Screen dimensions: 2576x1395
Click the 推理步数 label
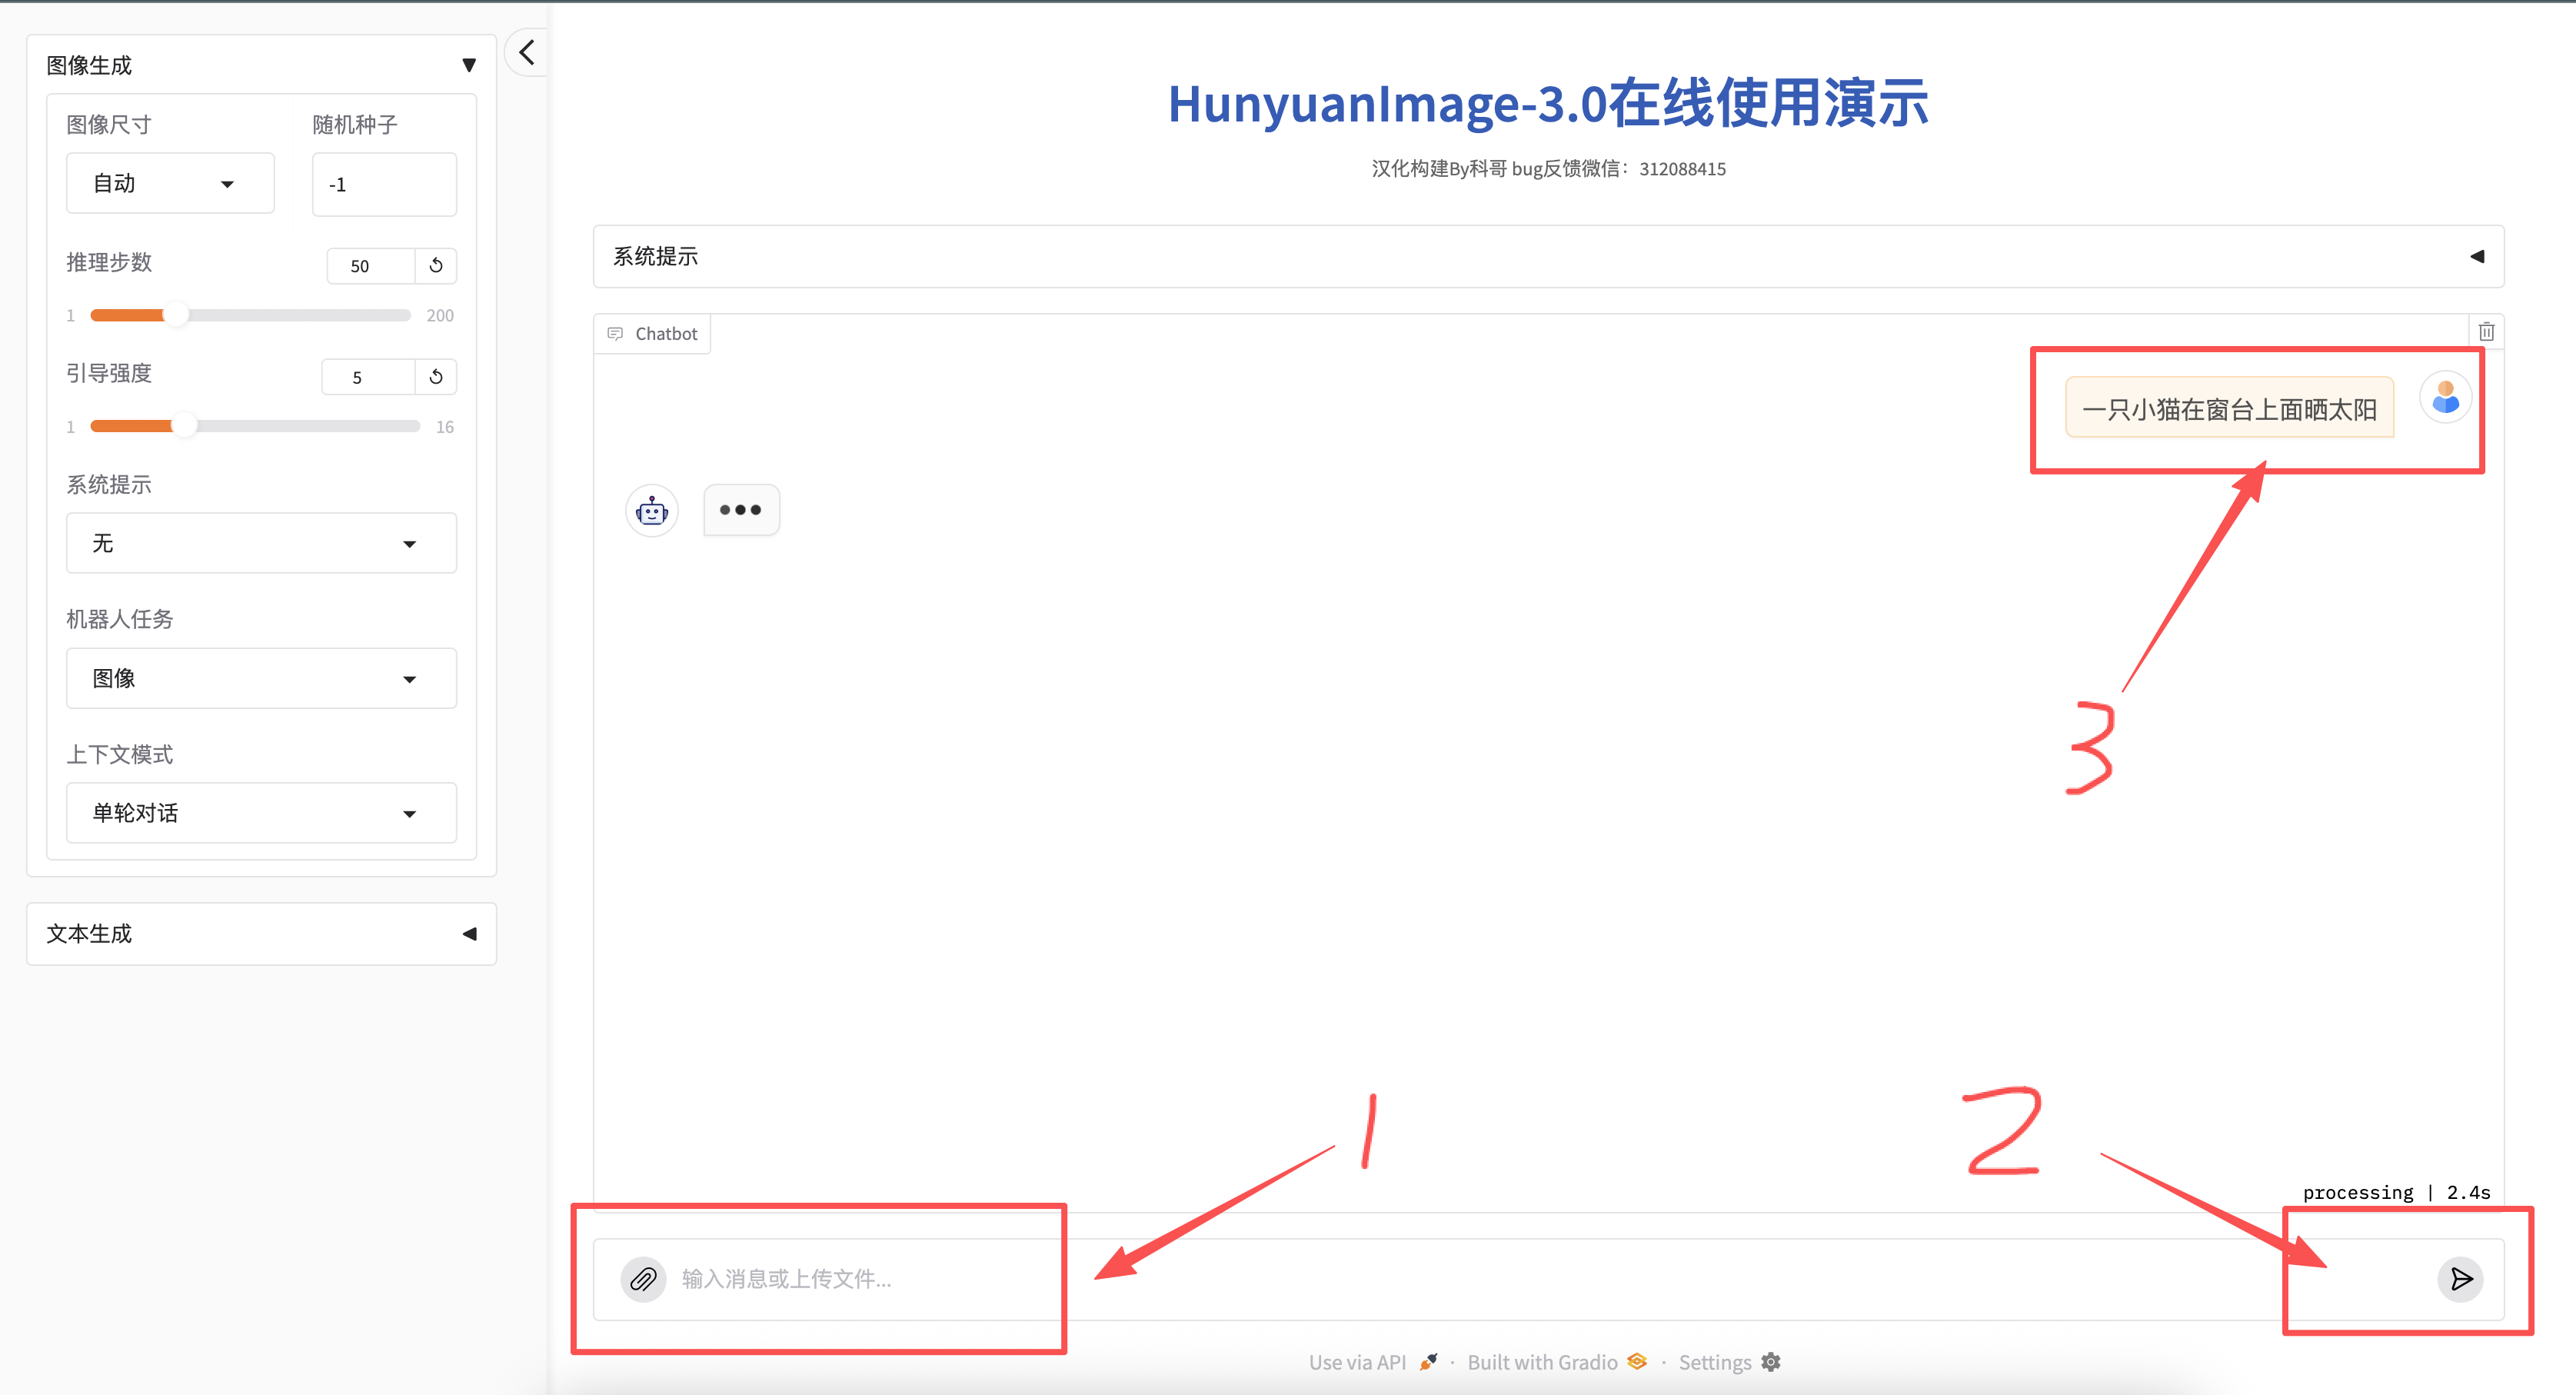tap(109, 262)
